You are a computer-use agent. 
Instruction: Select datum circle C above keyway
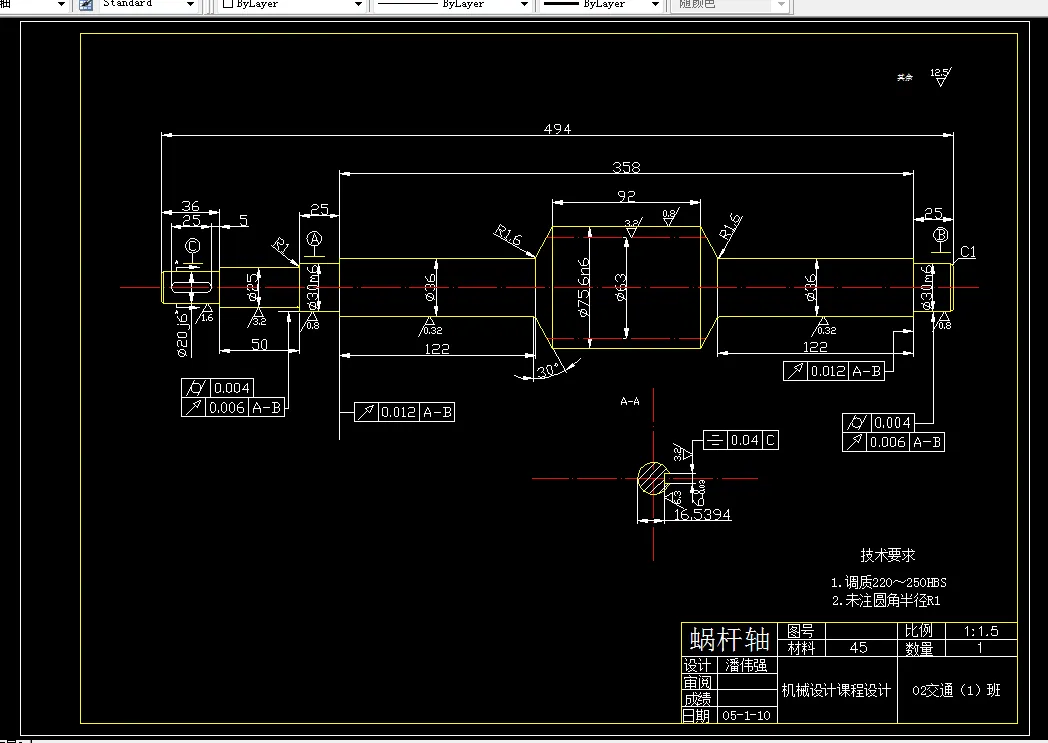192,247
